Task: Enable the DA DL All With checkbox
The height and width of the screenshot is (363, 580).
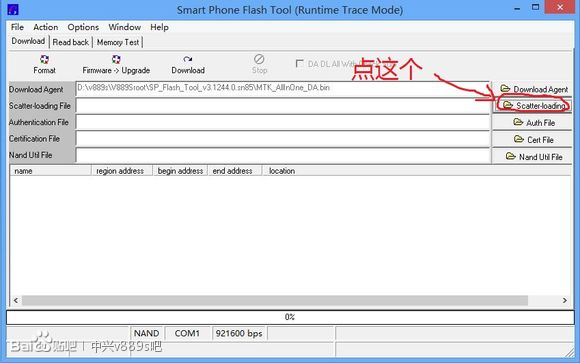Action: [299, 63]
